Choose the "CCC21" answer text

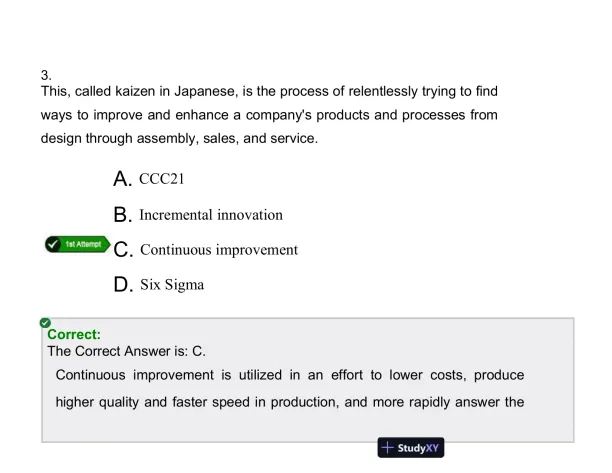(165, 180)
